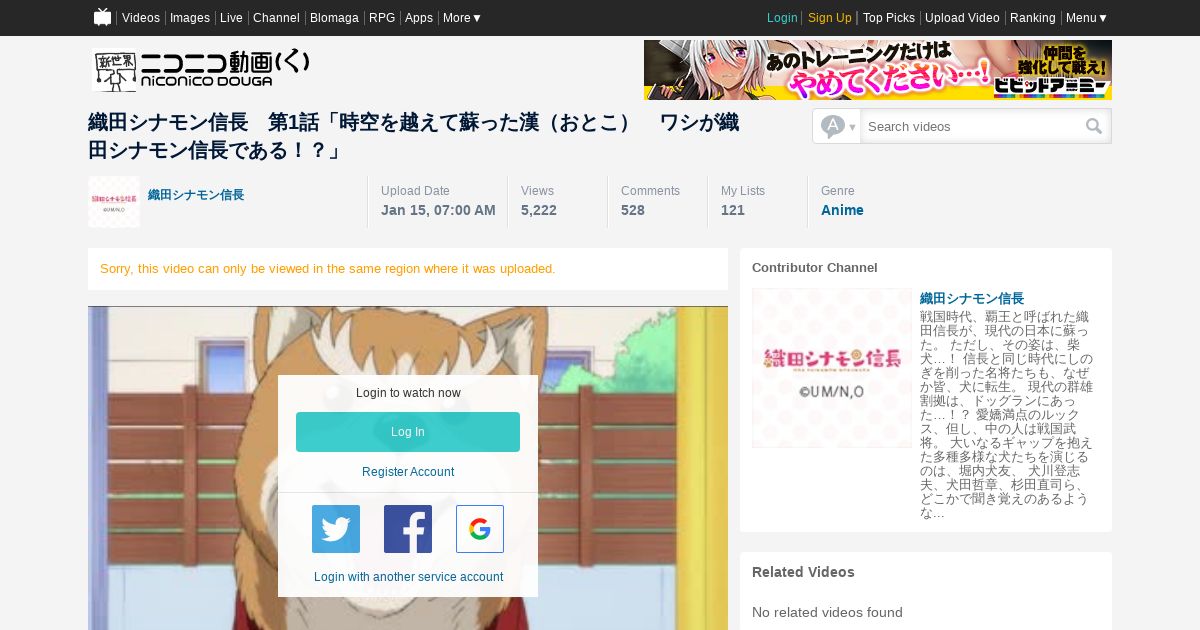This screenshot has height=630, width=1200.
Task: Expand the Menu dropdown at top right
Action: pos(1086,18)
